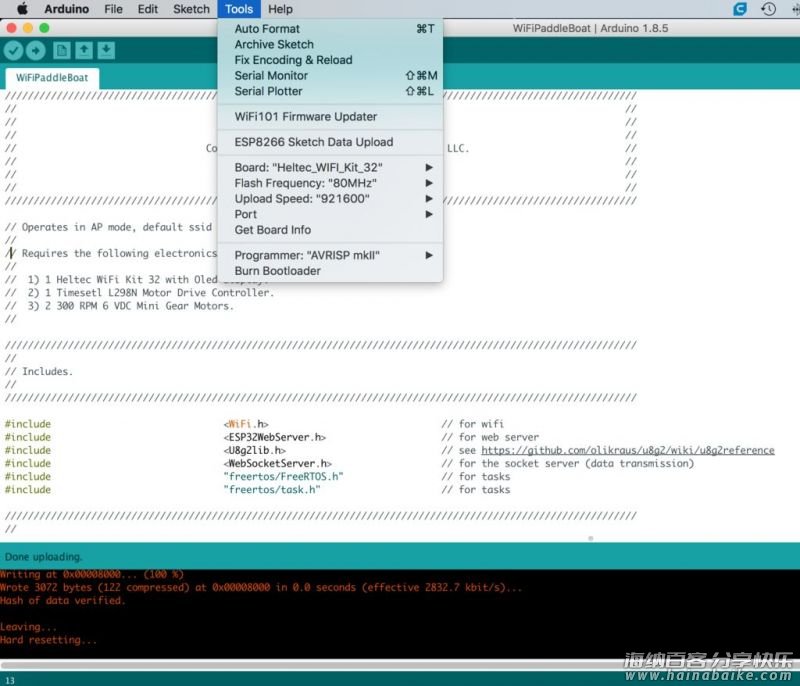Choose Auto Format from Tools menu

tap(330, 29)
